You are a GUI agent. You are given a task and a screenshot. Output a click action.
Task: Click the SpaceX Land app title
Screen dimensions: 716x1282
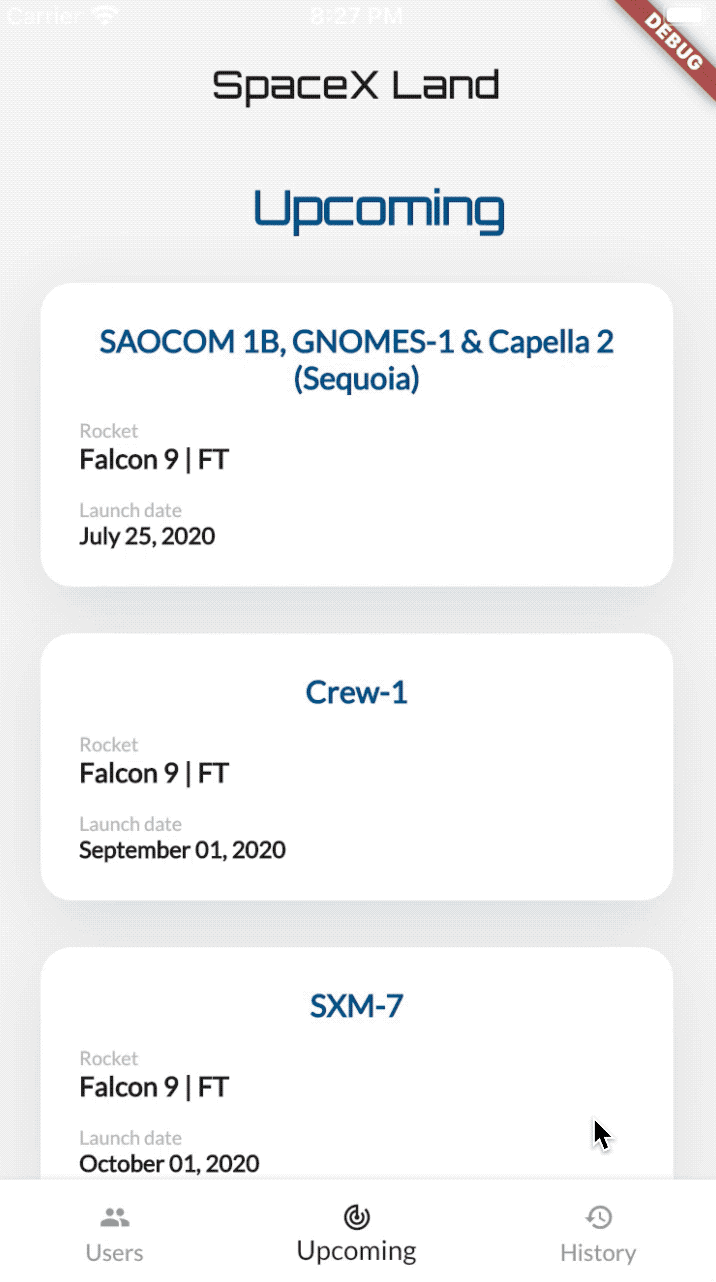tap(356, 86)
